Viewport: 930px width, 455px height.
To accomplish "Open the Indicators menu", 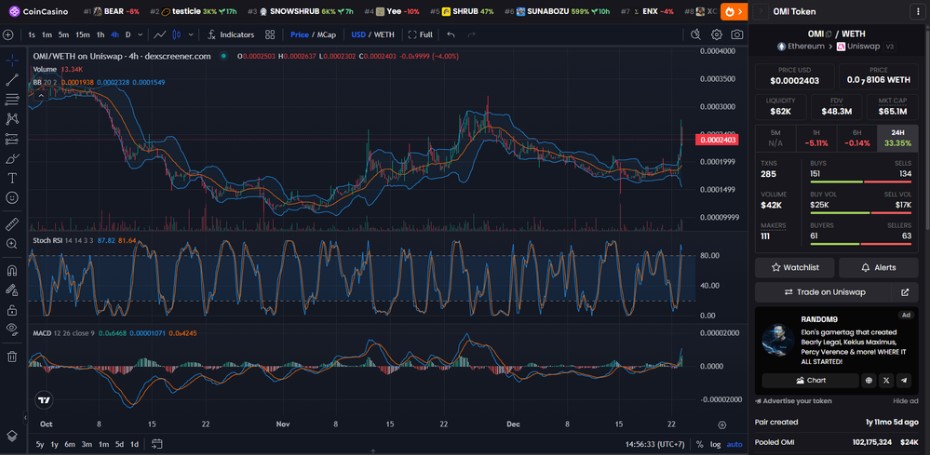I will [231, 35].
